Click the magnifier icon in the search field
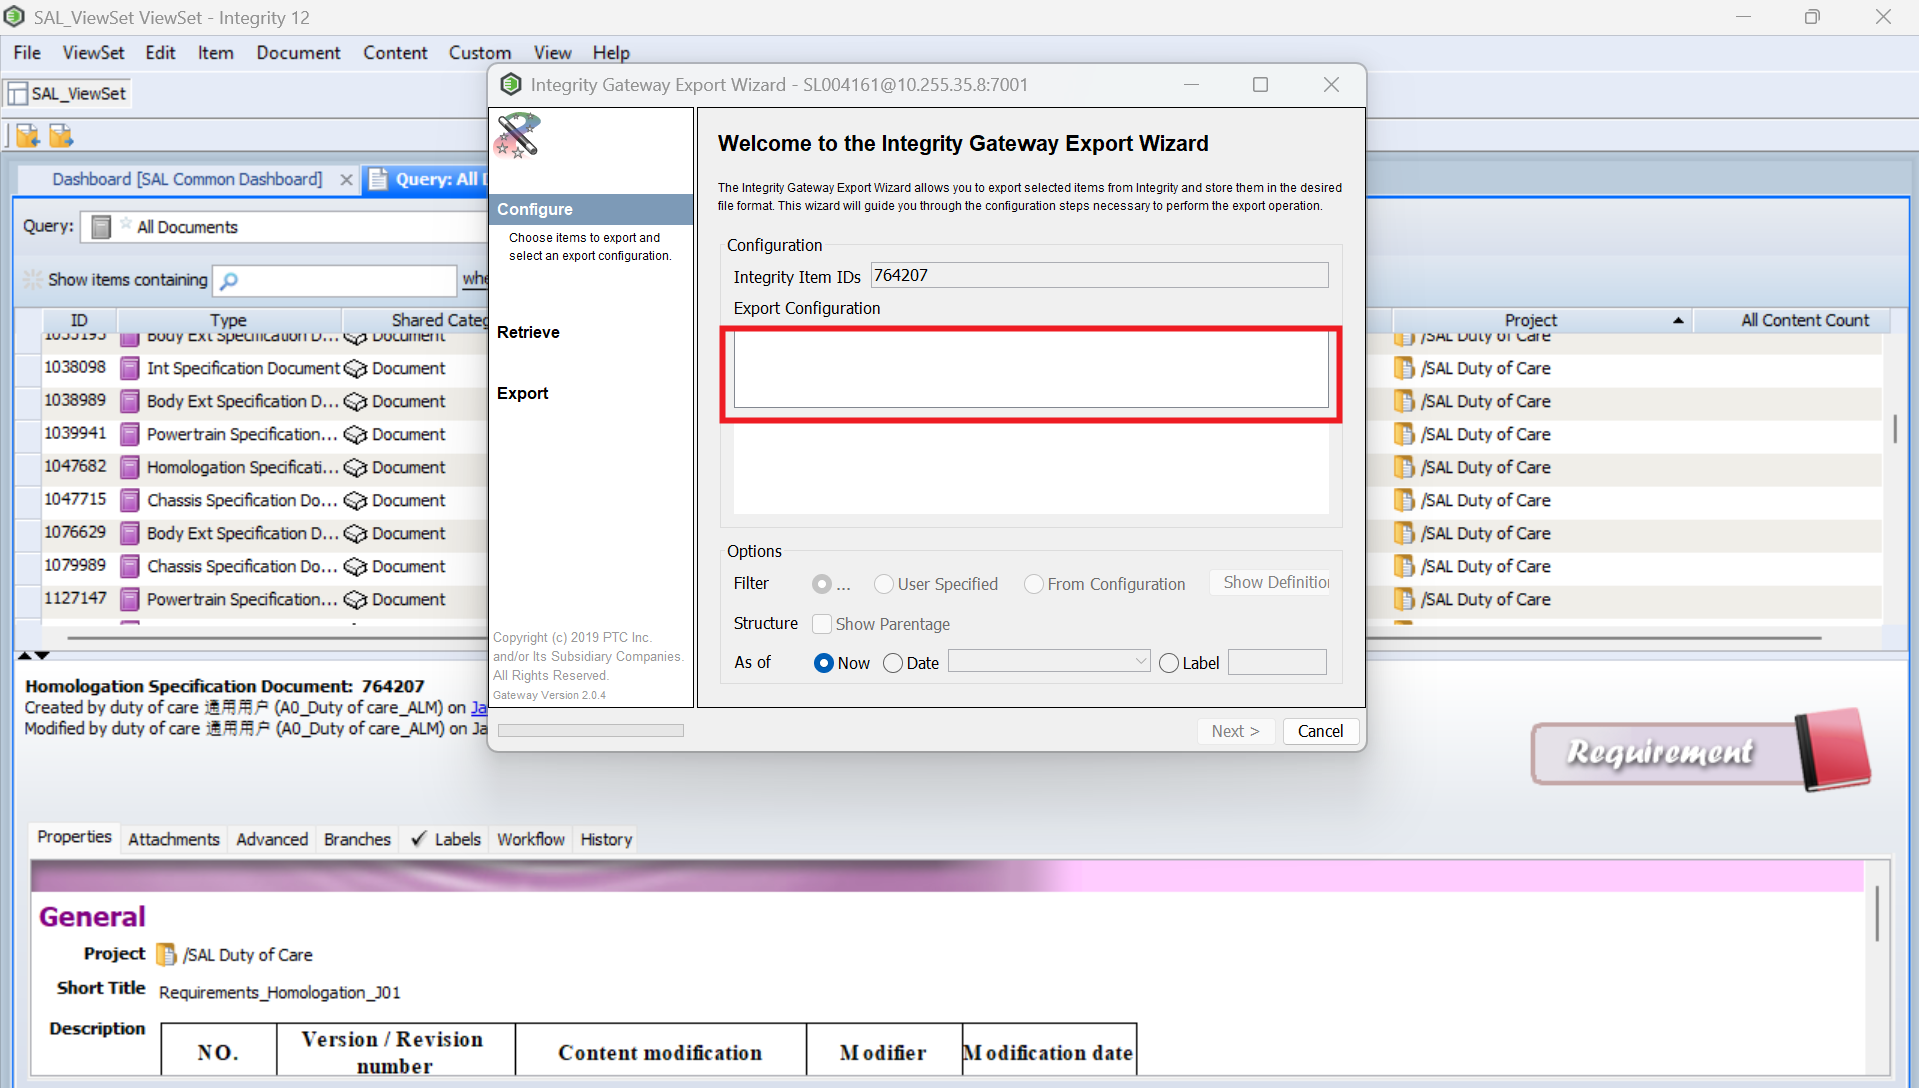The width and height of the screenshot is (1919, 1088). pos(229,281)
